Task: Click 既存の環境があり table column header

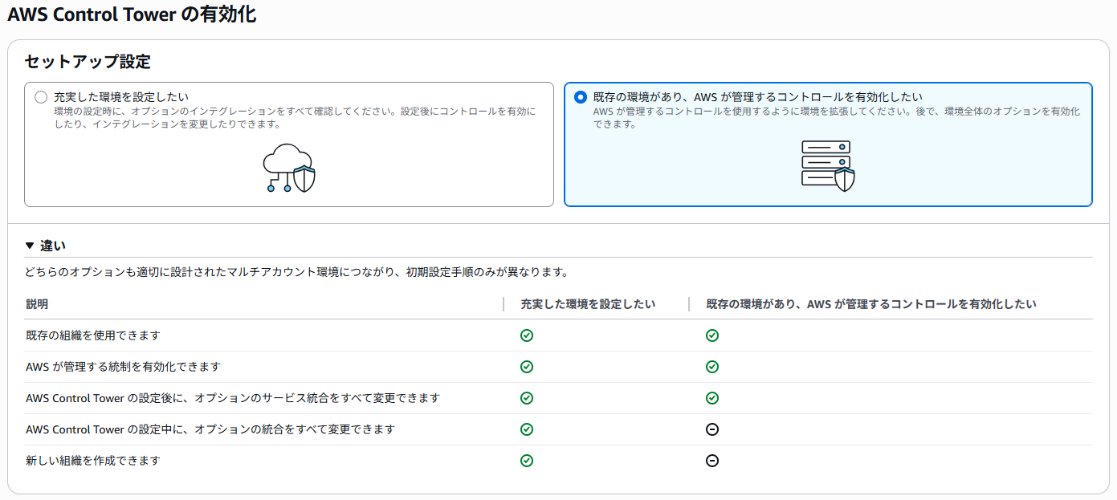Action: click(x=870, y=304)
